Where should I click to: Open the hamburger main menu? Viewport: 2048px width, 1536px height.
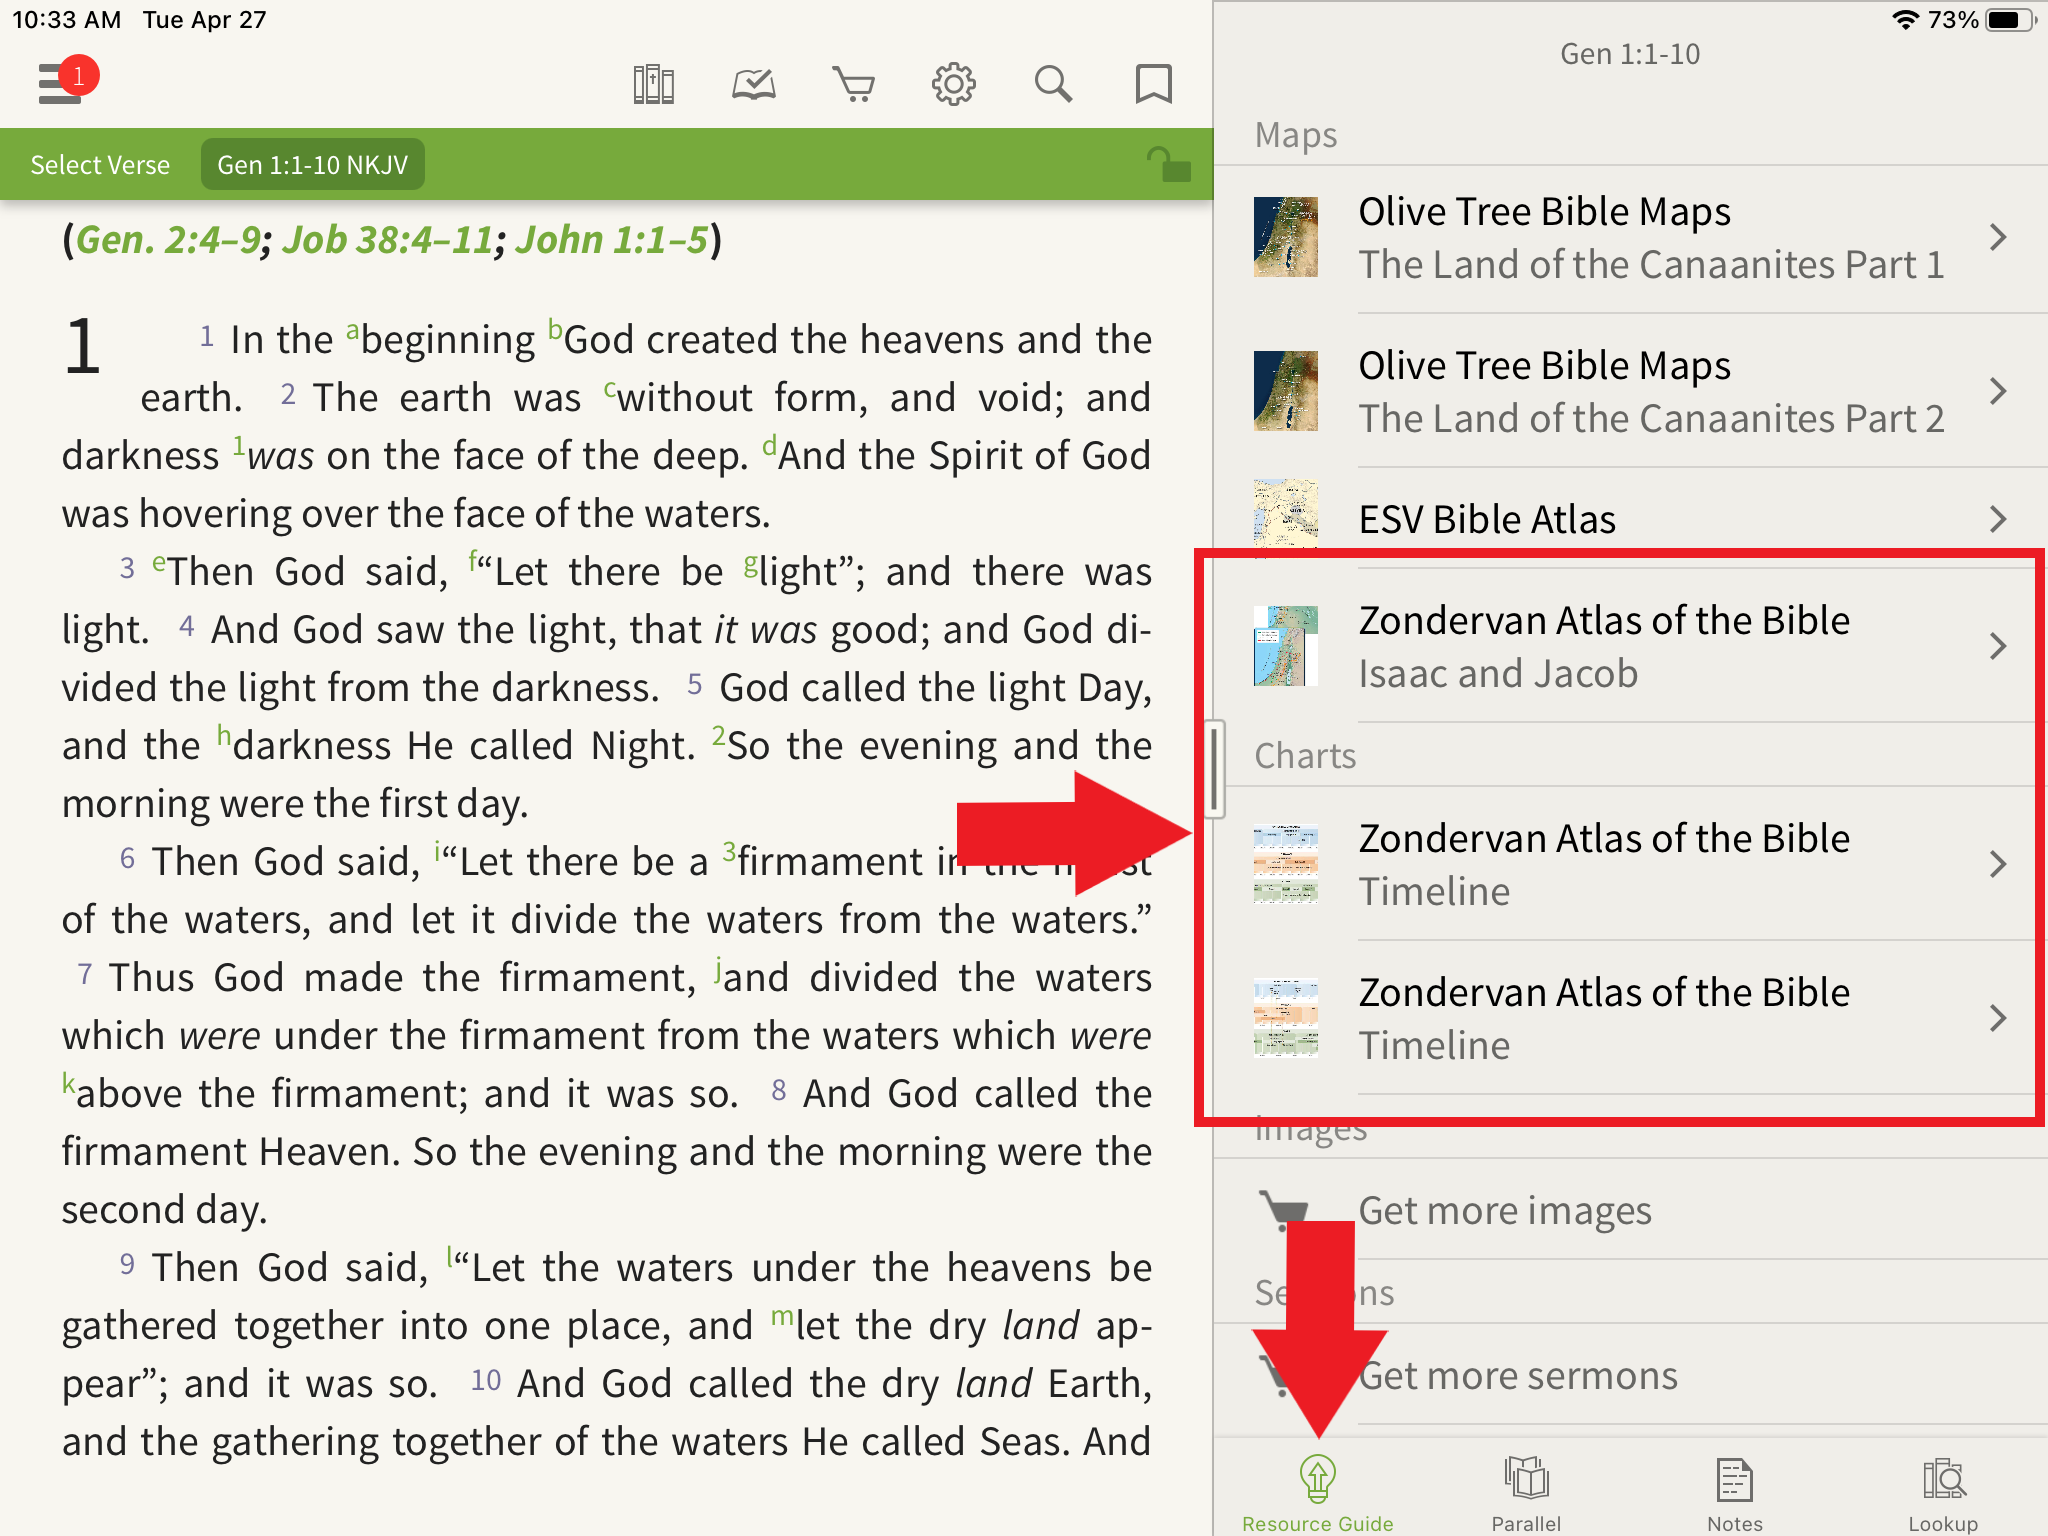tap(60, 84)
